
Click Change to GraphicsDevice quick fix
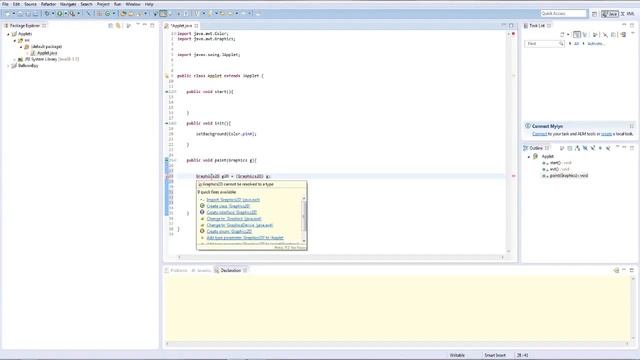coord(240,225)
